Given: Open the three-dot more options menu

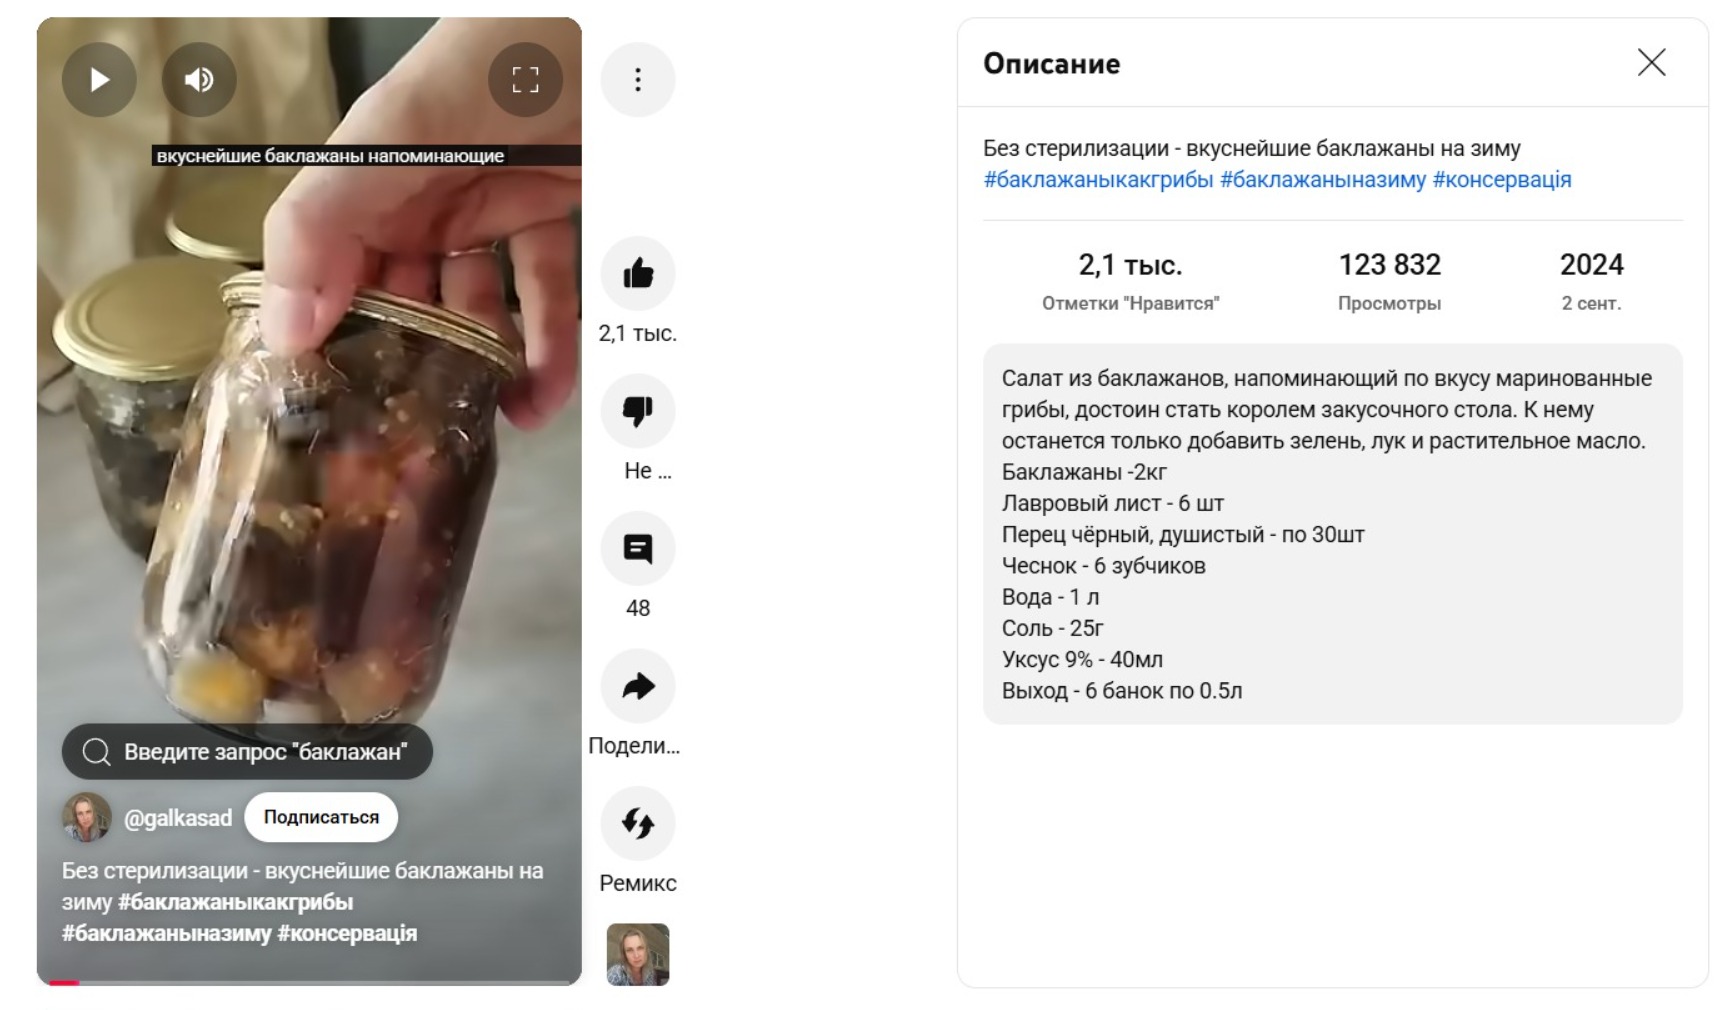Looking at the screenshot, I should pos(638,79).
